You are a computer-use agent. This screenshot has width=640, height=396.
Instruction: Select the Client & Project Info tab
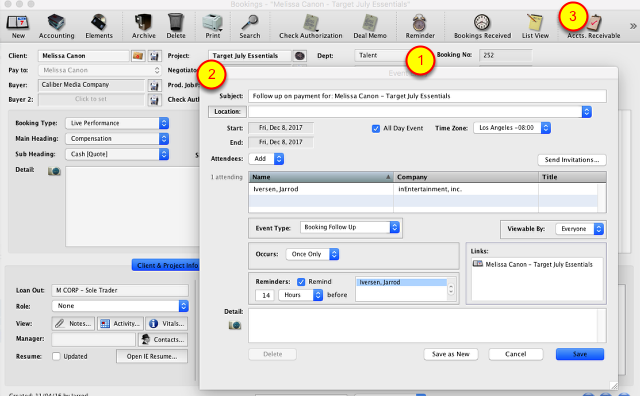[x=167, y=265]
